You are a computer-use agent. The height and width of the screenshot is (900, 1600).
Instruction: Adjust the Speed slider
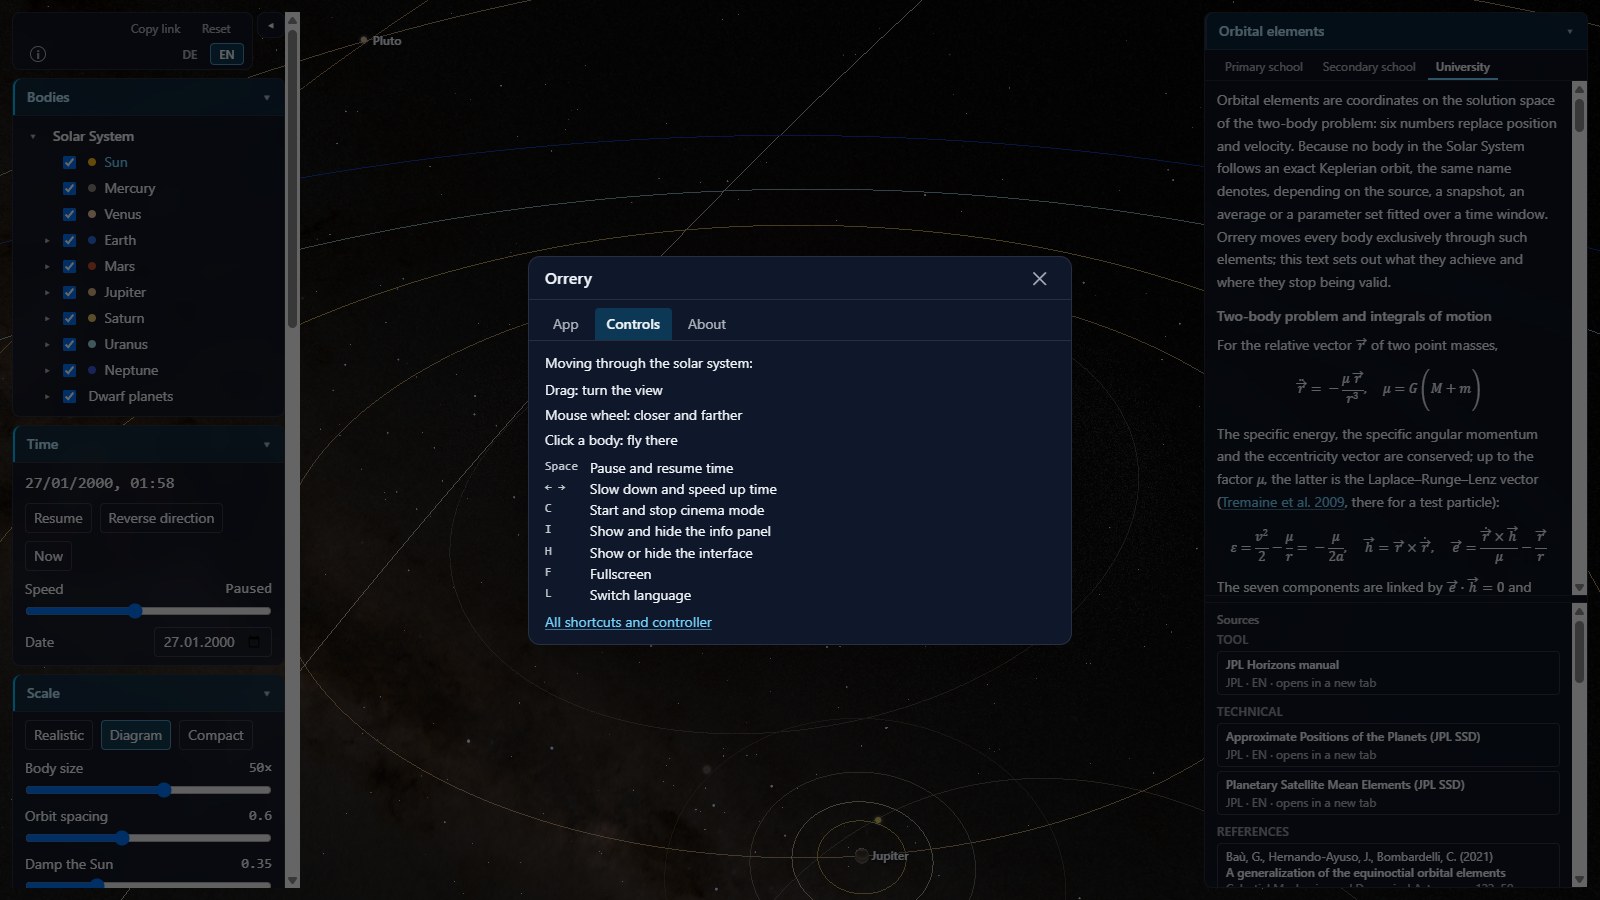coord(148,611)
